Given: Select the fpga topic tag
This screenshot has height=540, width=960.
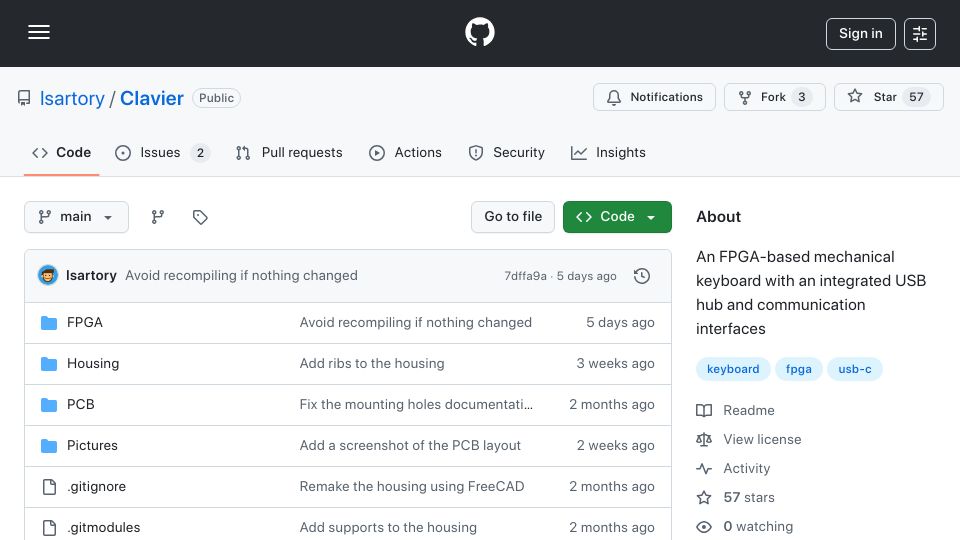Looking at the screenshot, I should [x=798, y=369].
